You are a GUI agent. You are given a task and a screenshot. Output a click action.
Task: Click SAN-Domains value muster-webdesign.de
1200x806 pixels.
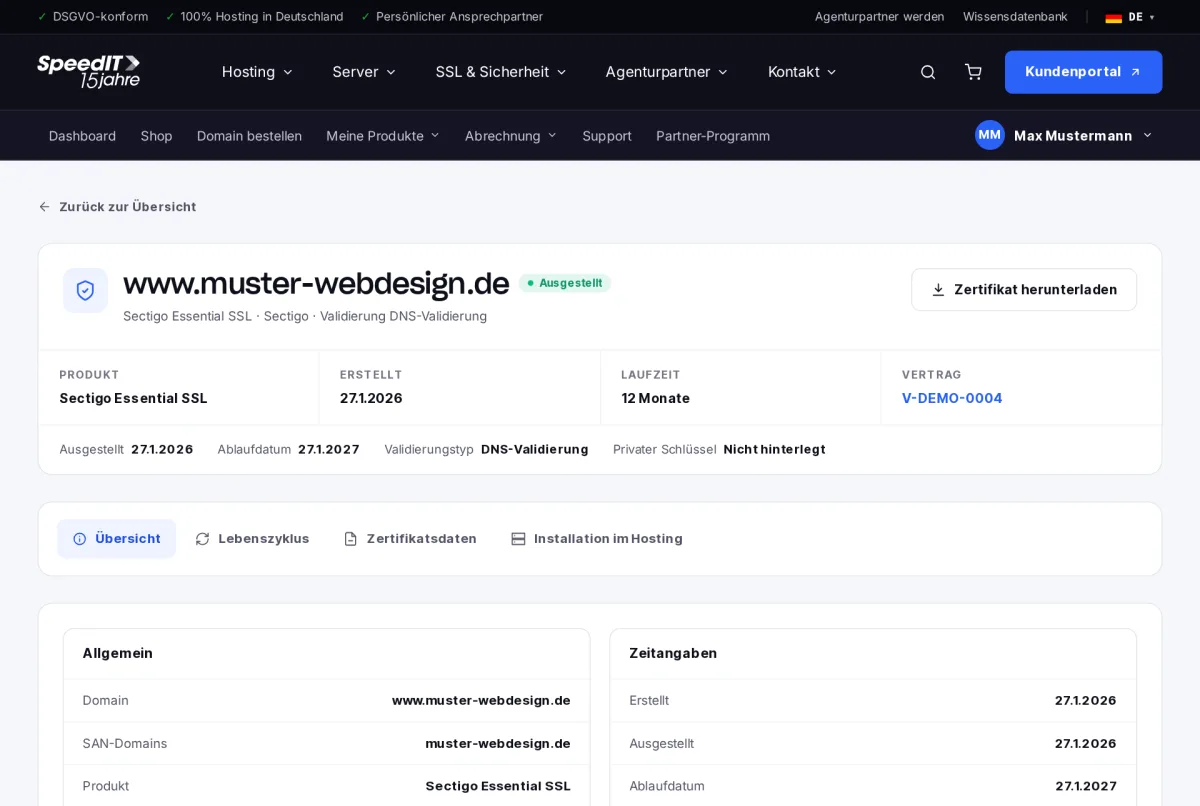point(498,743)
